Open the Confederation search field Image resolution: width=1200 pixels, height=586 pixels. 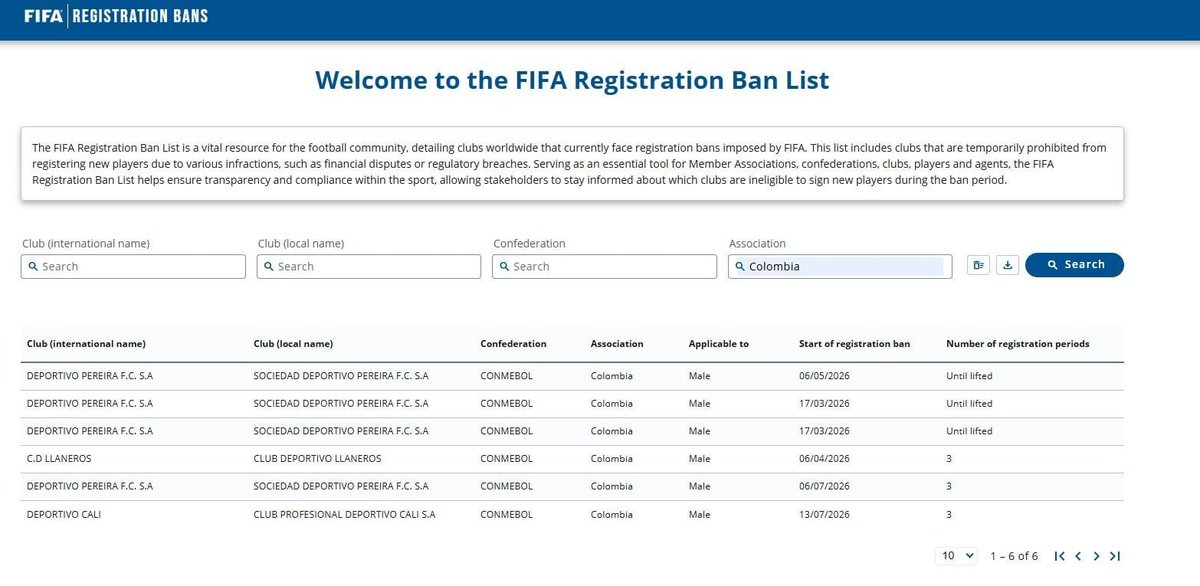[x=605, y=266]
